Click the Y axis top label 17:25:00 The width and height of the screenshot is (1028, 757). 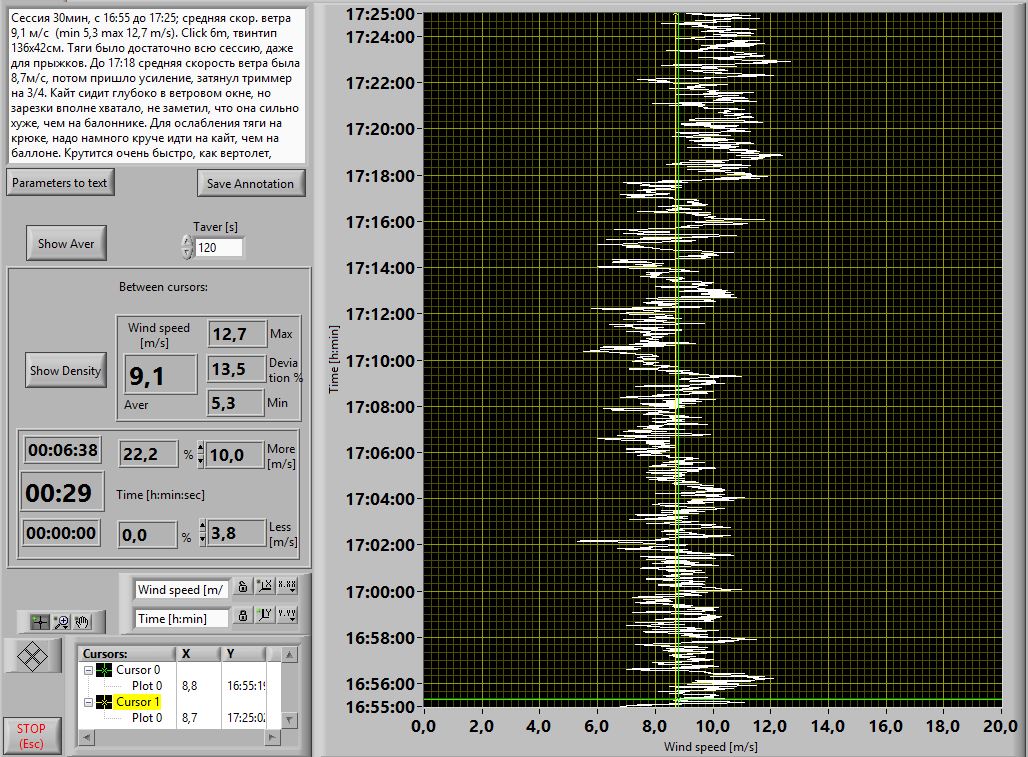(380, 14)
